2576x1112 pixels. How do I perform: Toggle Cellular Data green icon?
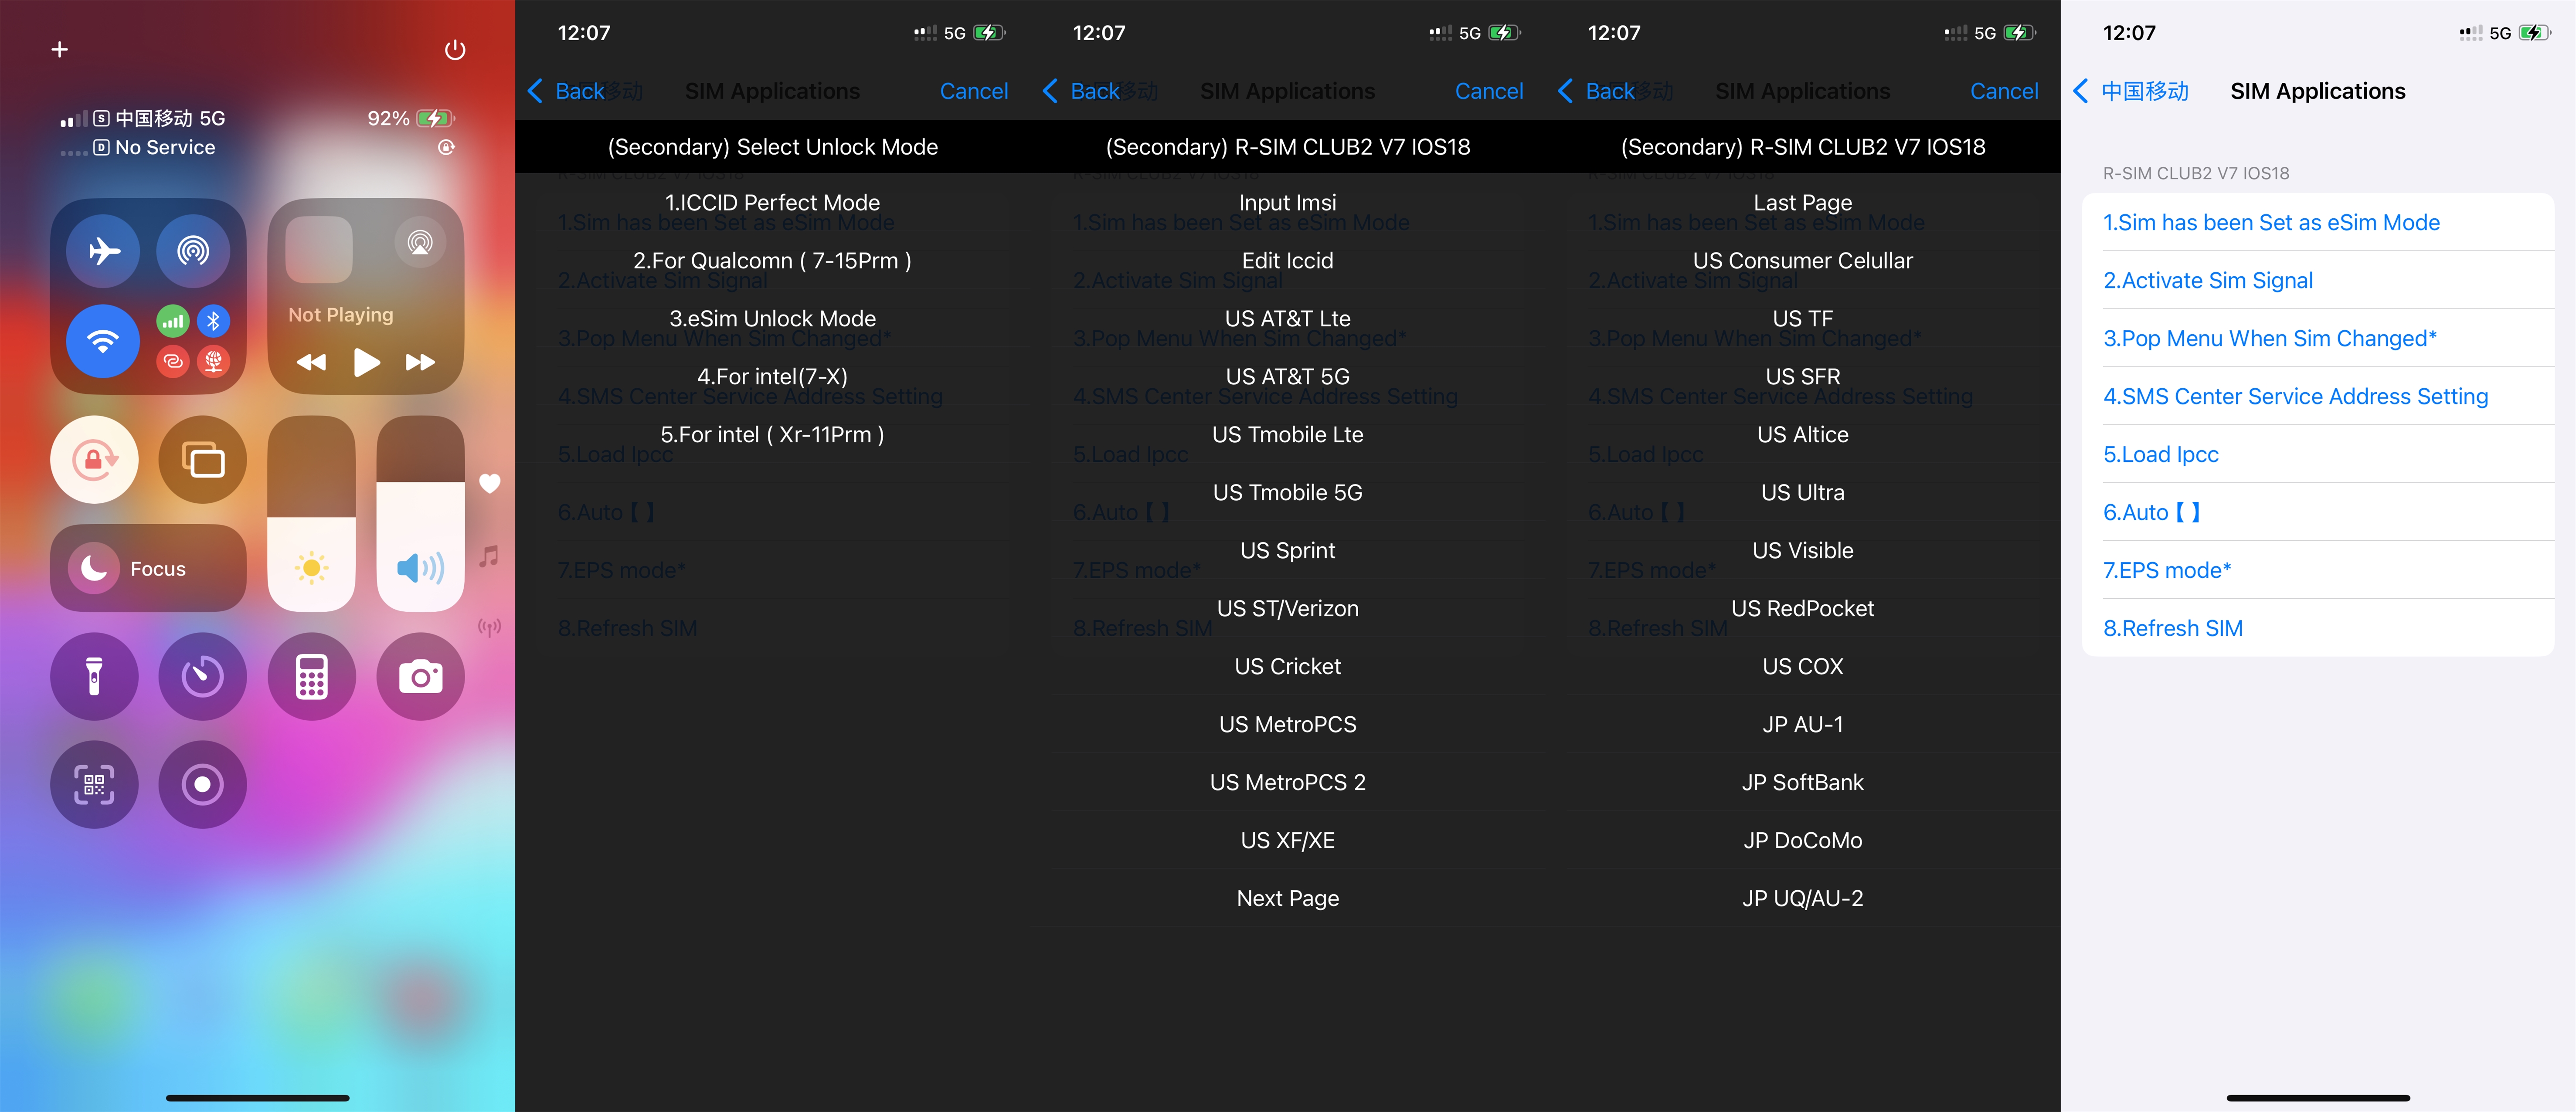coord(173,321)
